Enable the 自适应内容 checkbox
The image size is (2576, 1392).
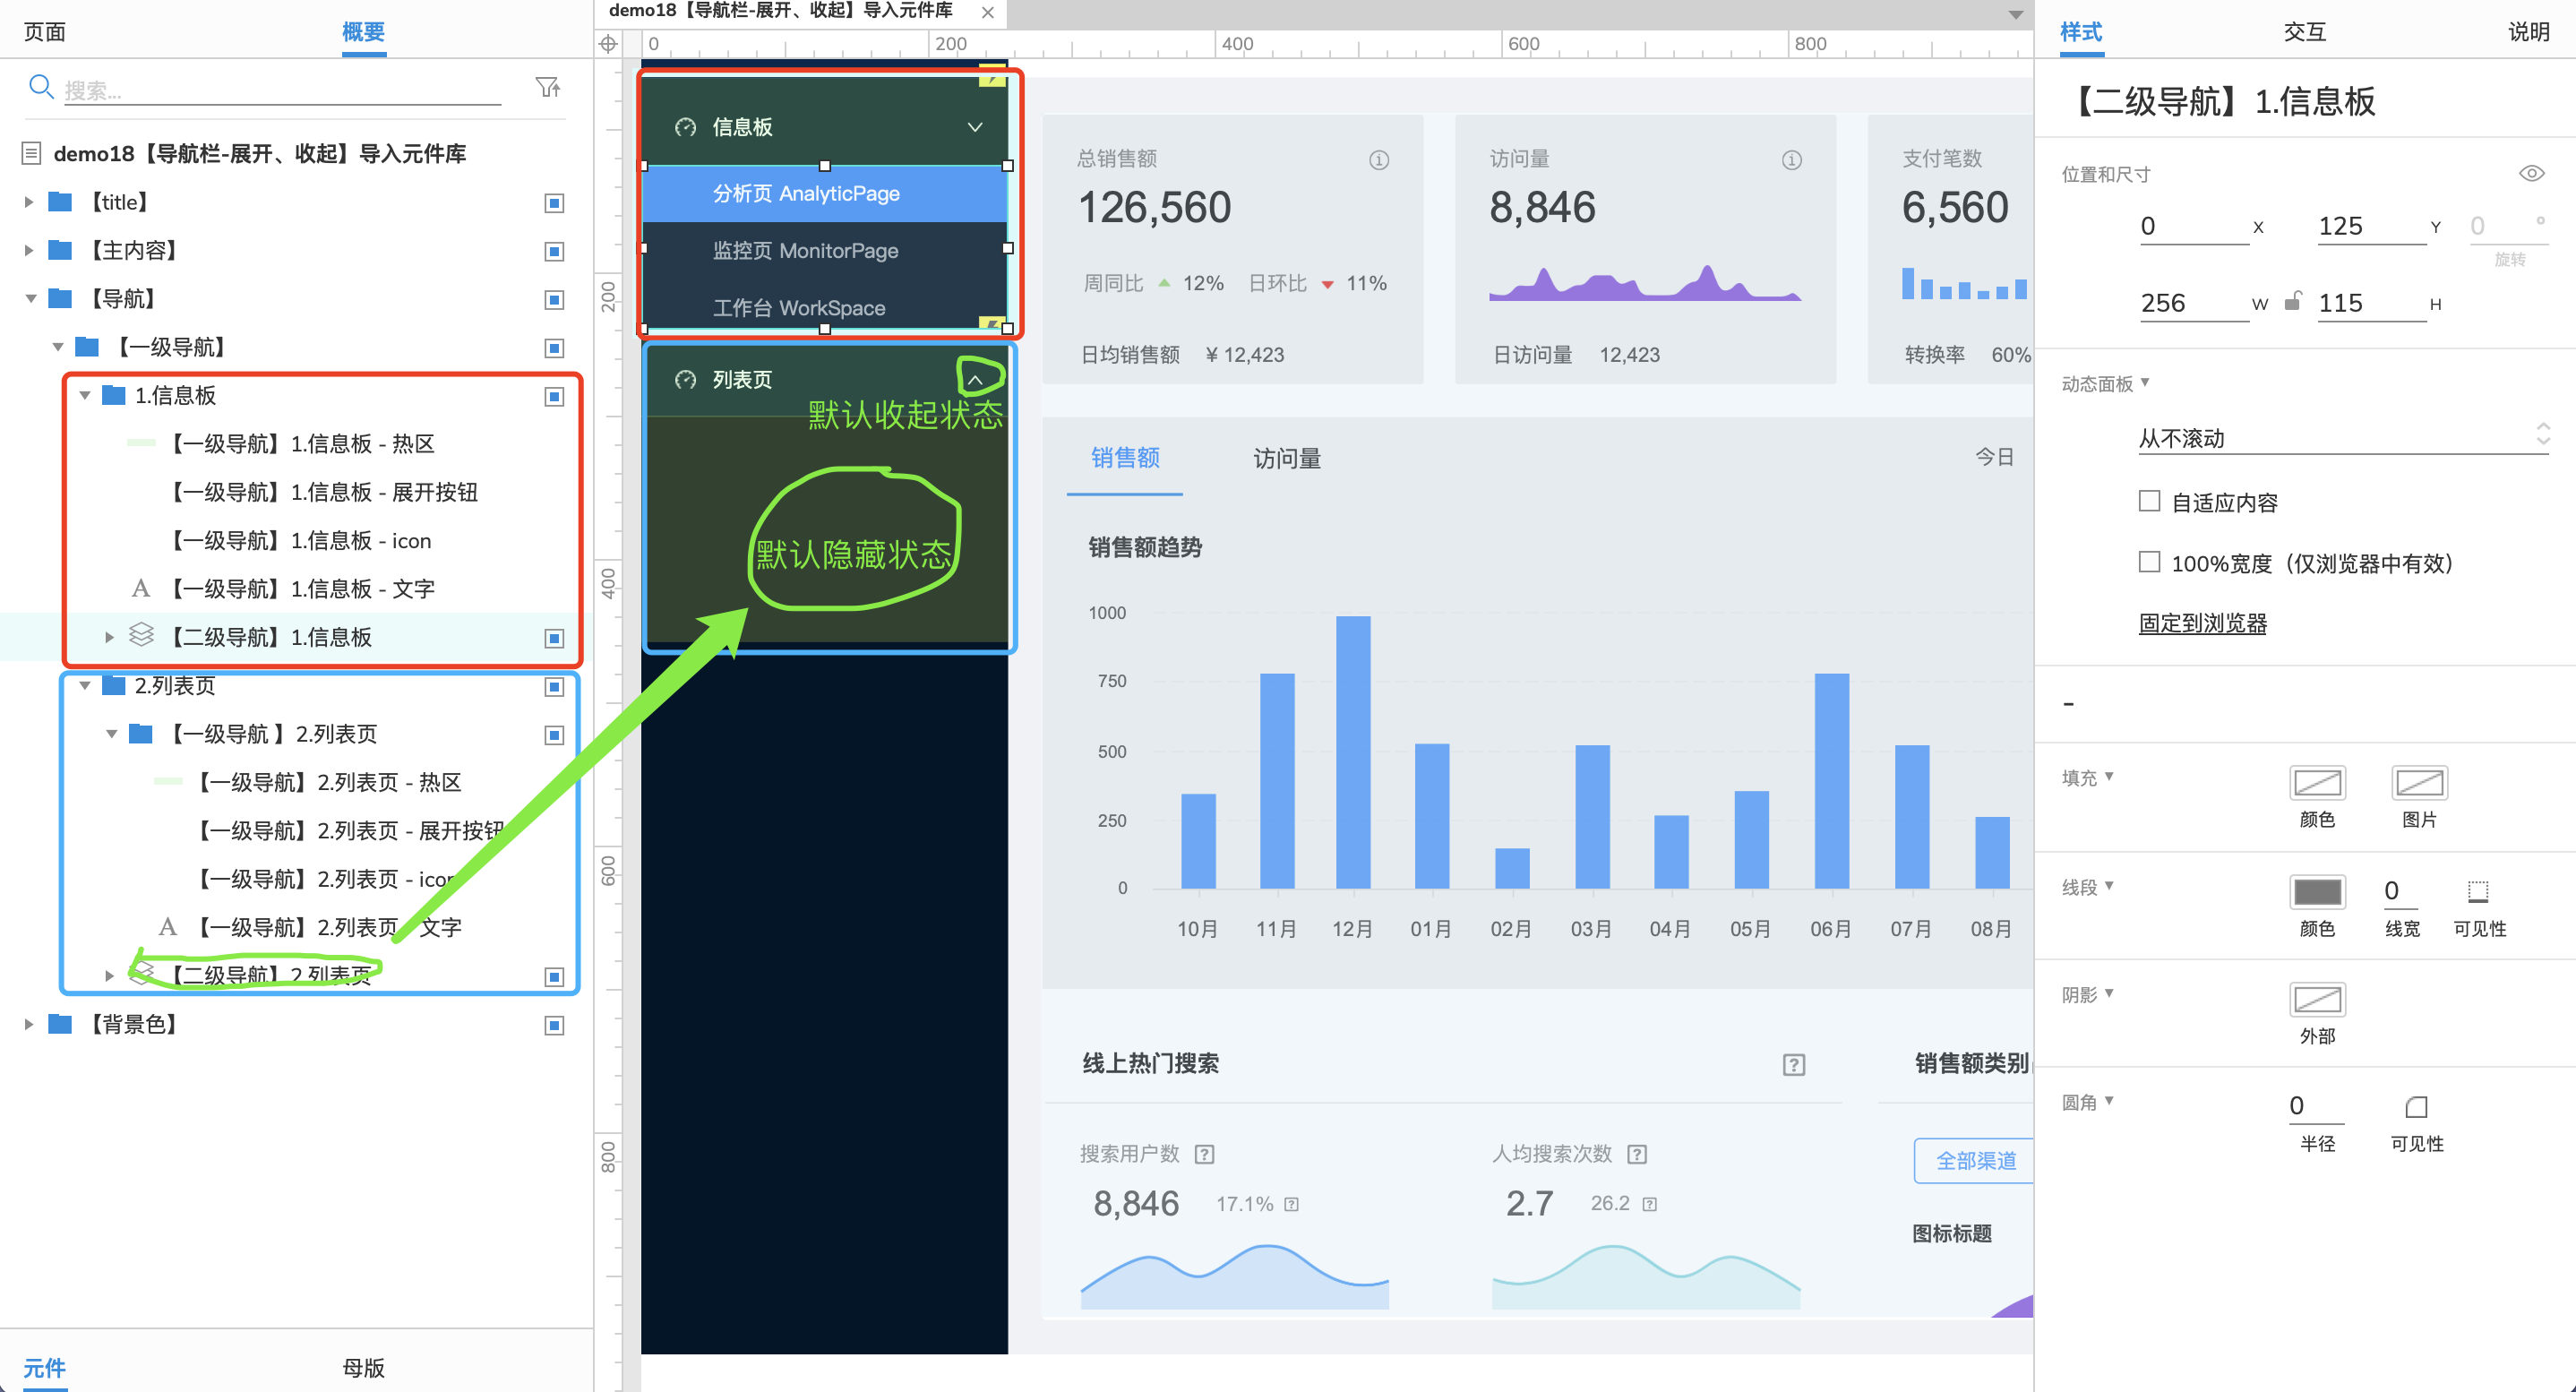[2149, 501]
